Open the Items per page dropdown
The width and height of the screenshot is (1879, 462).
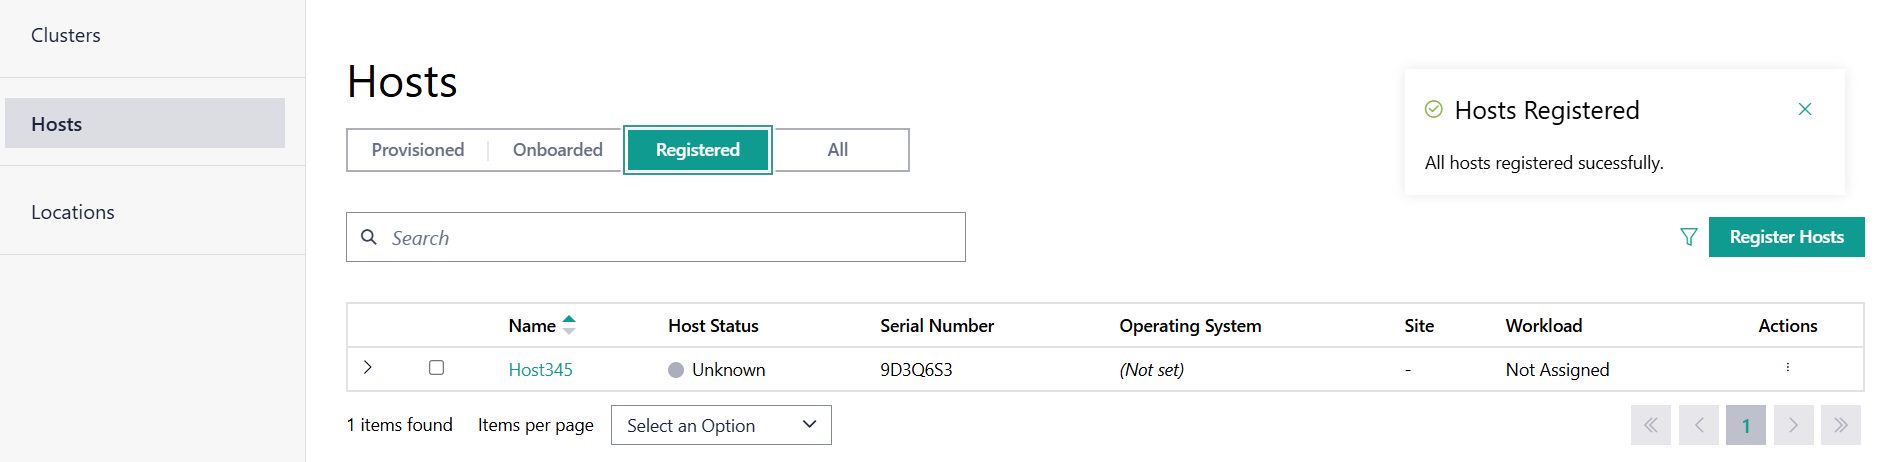721,425
